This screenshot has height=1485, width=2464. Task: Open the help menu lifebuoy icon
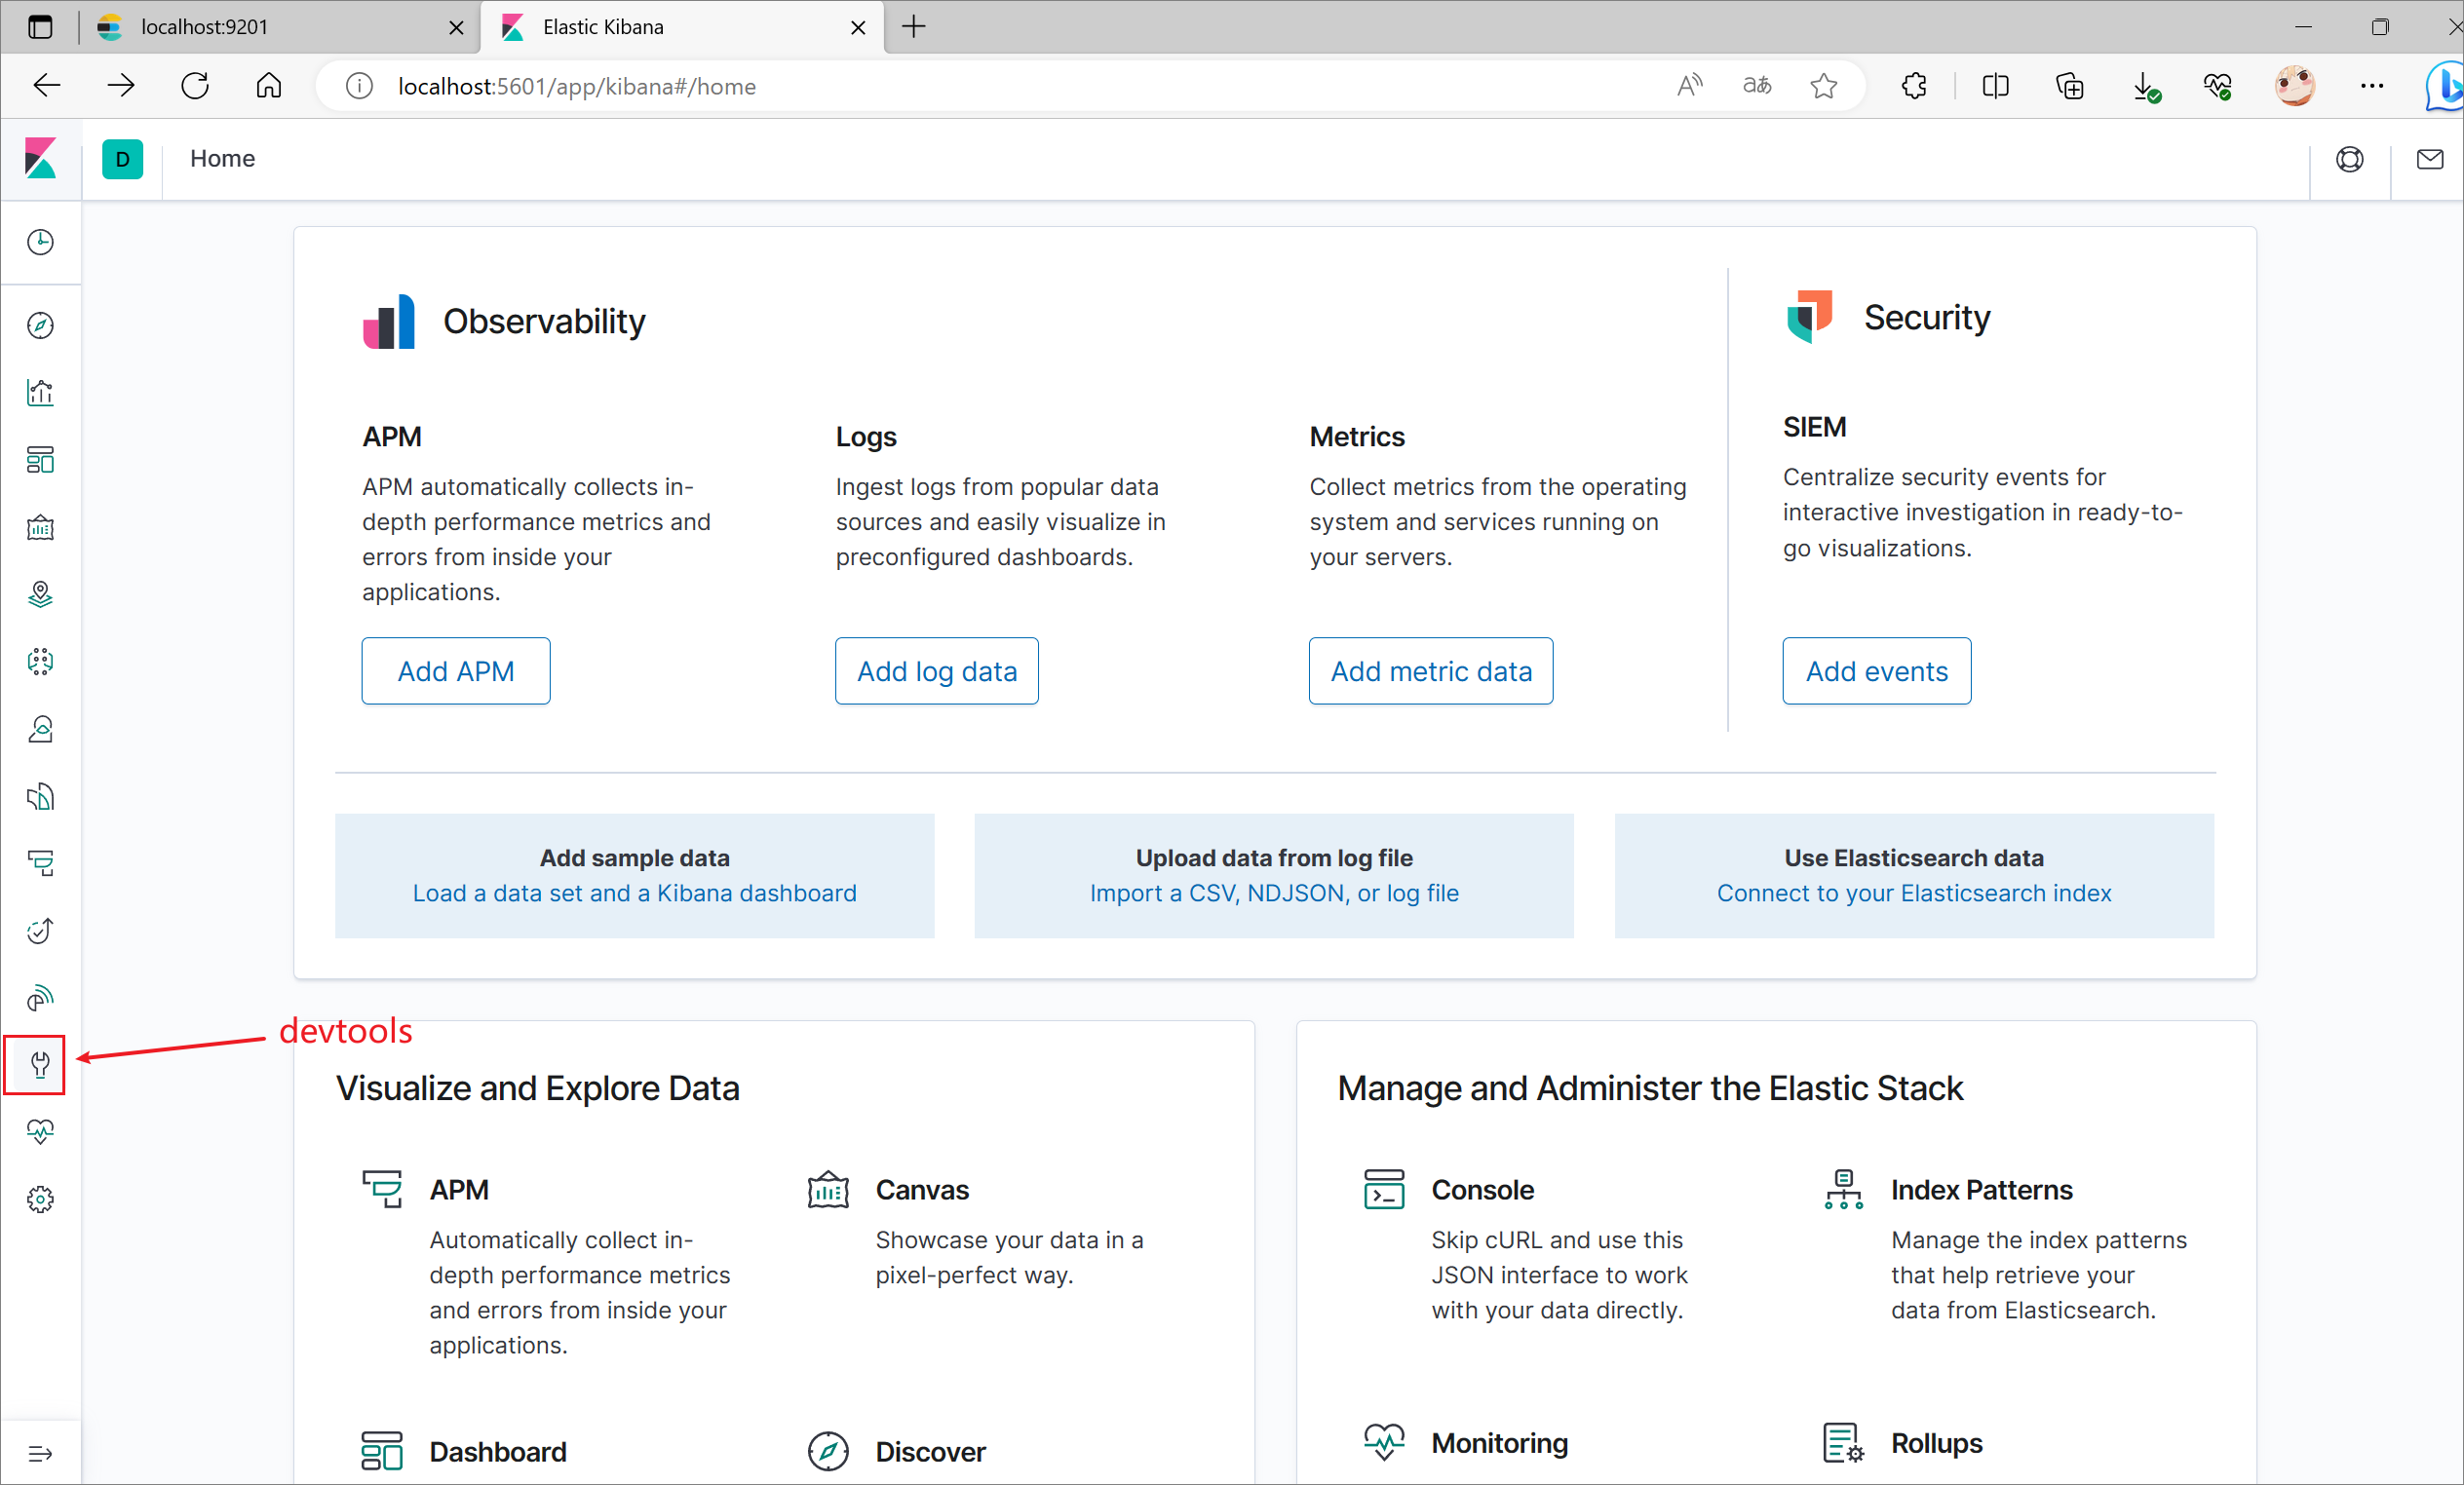pos(2349,159)
